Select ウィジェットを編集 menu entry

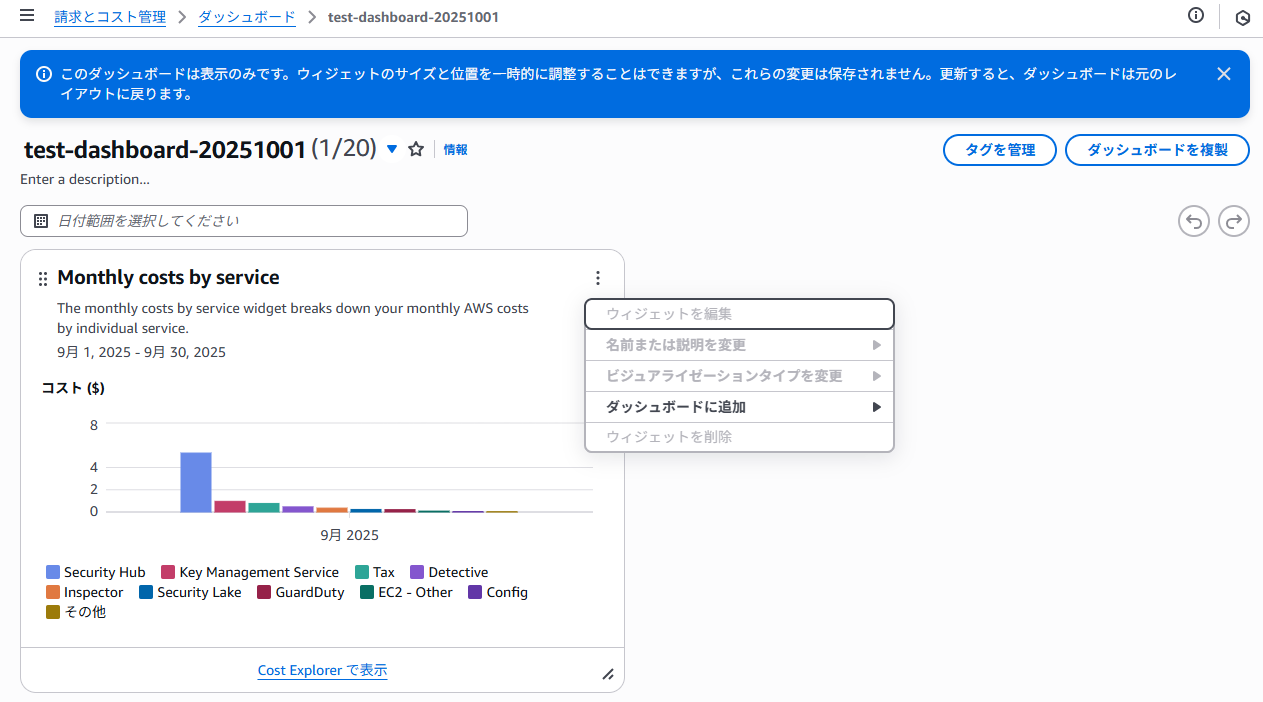point(739,314)
